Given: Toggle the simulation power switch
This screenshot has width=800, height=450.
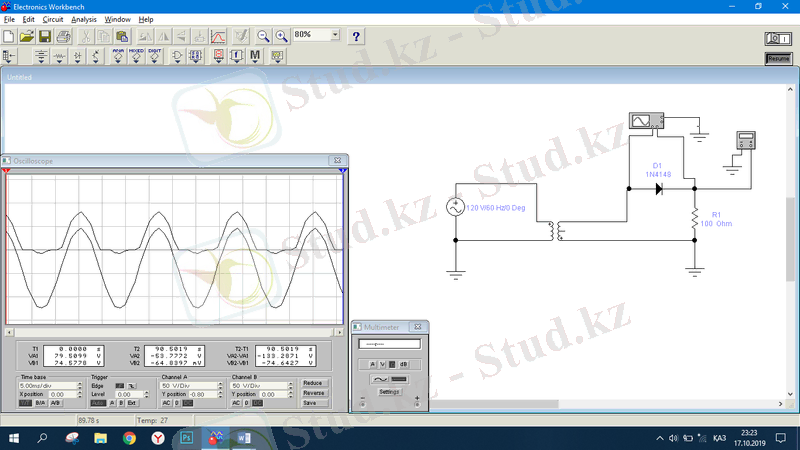Looking at the screenshot, I should click(778, 39).
